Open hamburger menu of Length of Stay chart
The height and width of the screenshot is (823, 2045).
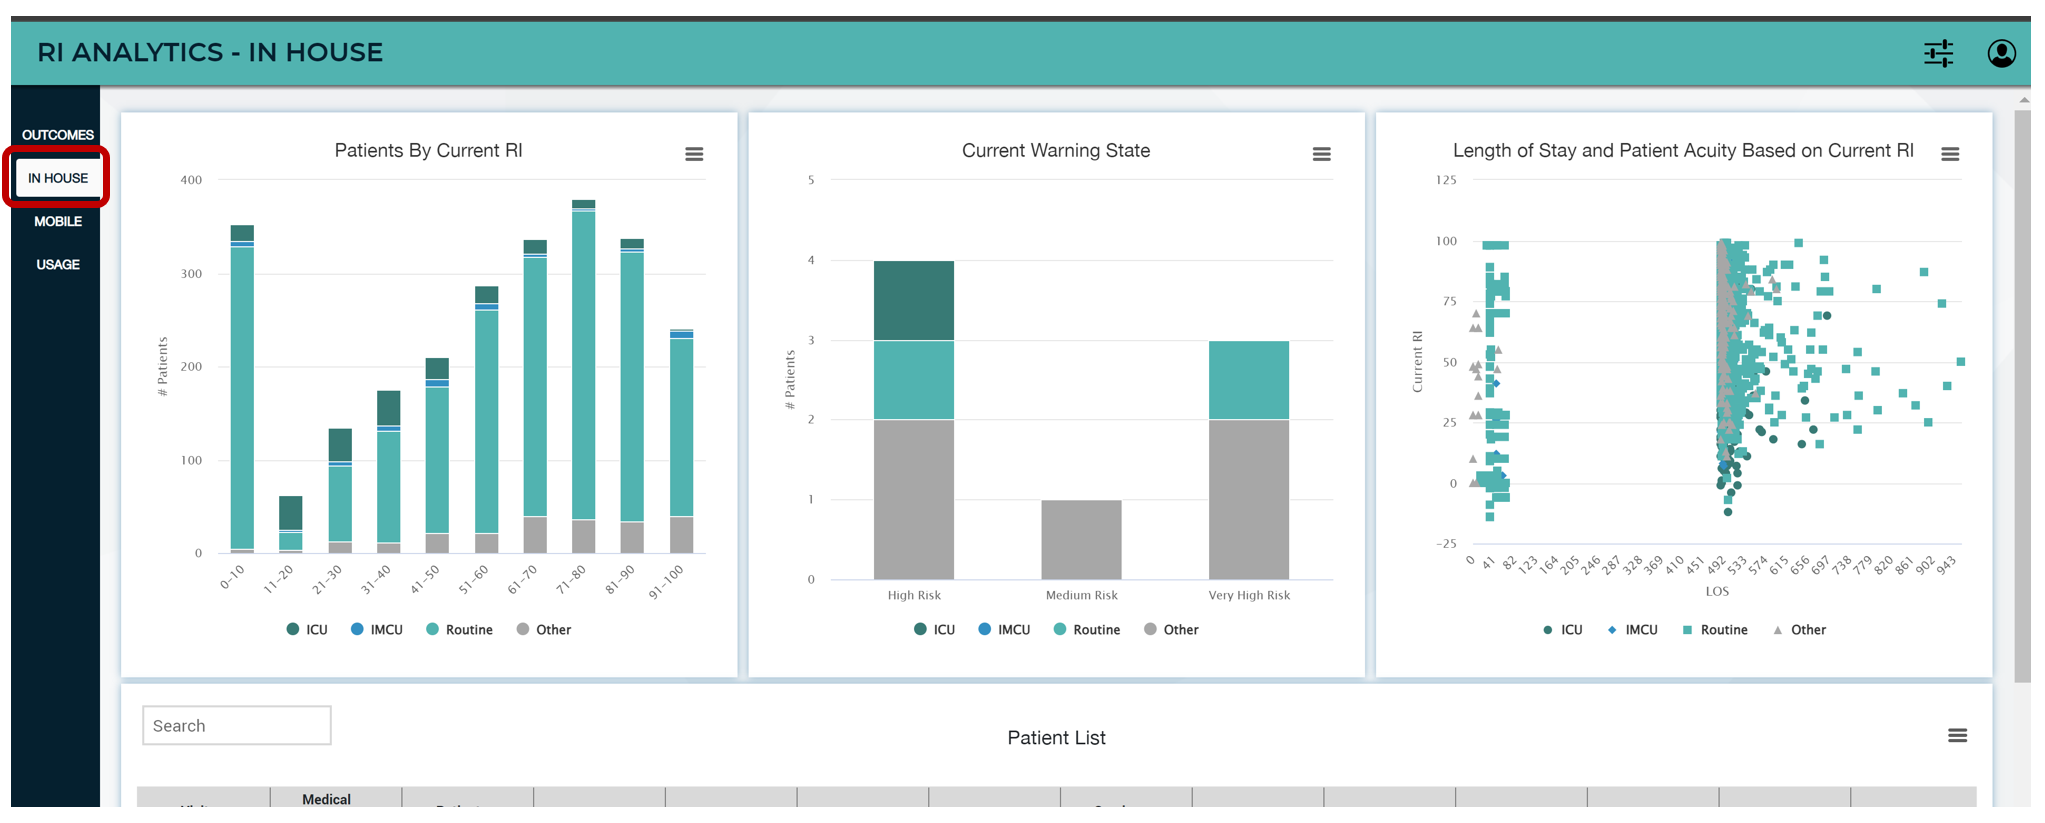point(1949,154)
